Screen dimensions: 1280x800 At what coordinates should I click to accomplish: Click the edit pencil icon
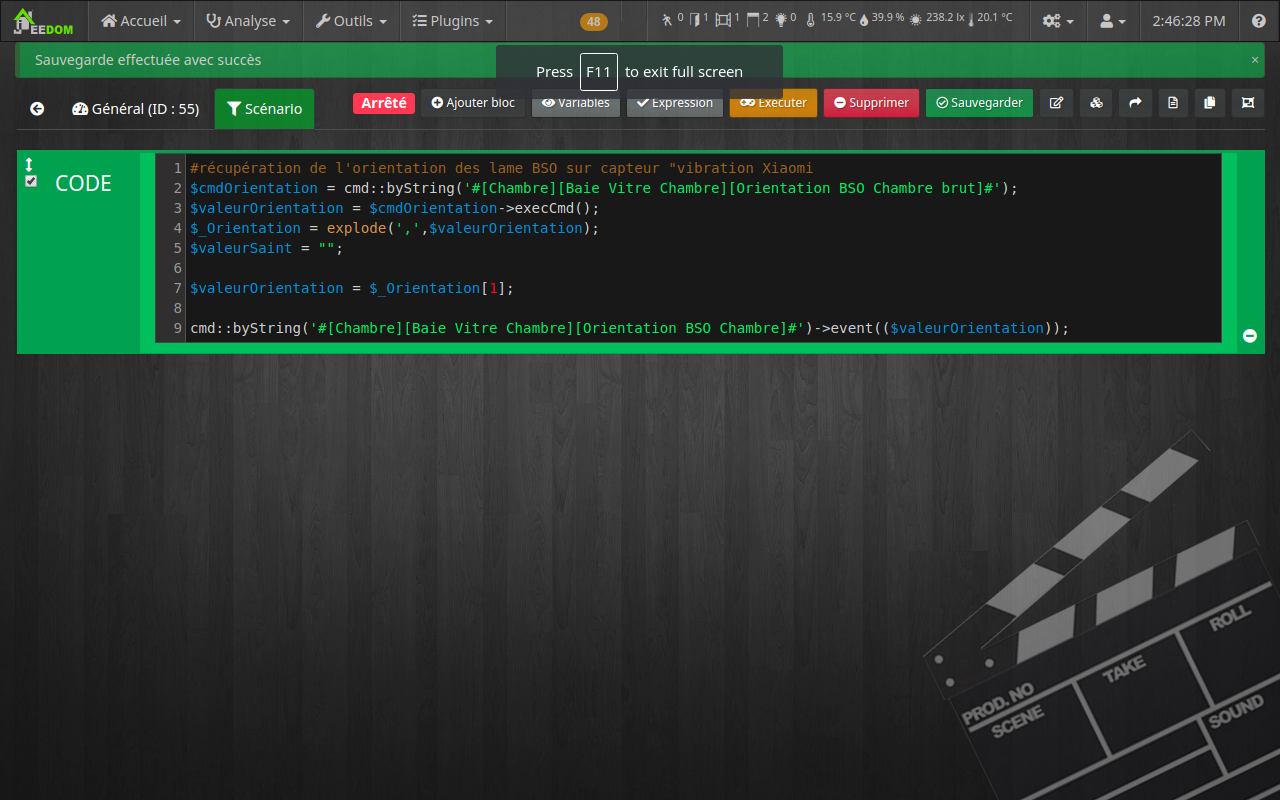tap(1056, 103)
